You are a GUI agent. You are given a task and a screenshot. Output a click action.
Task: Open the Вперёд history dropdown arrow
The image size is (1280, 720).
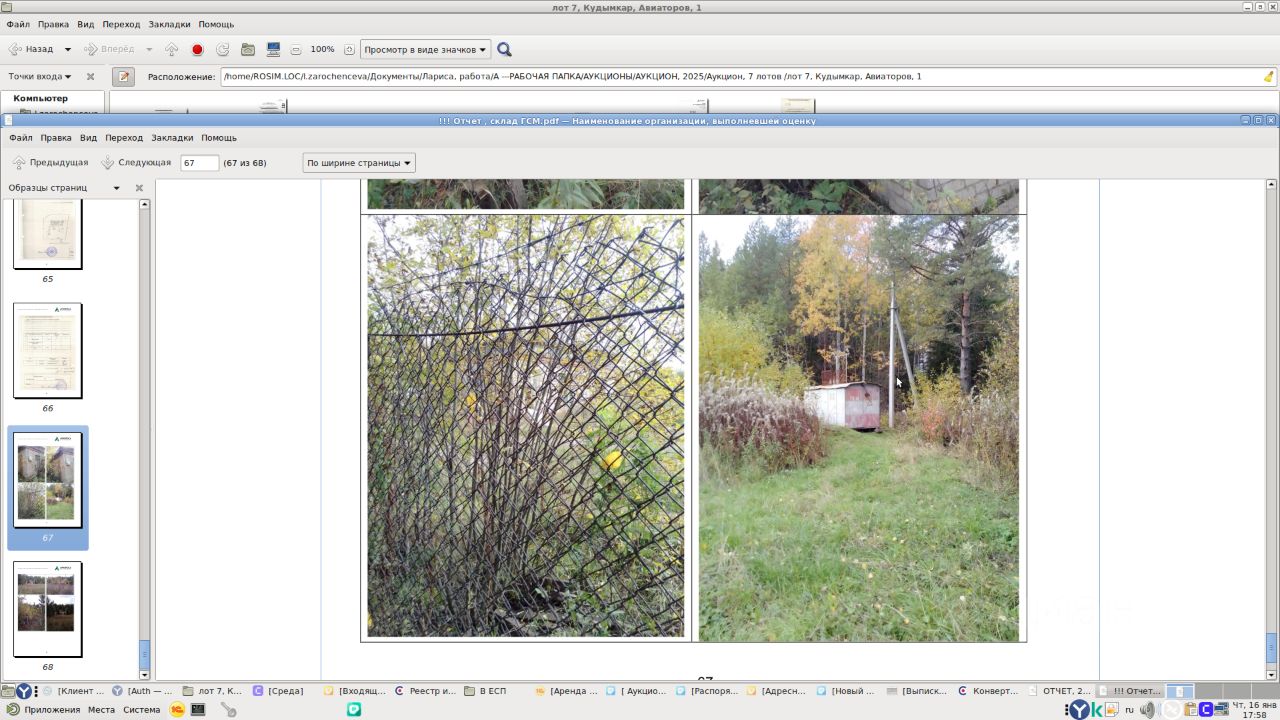click(149, 49)
